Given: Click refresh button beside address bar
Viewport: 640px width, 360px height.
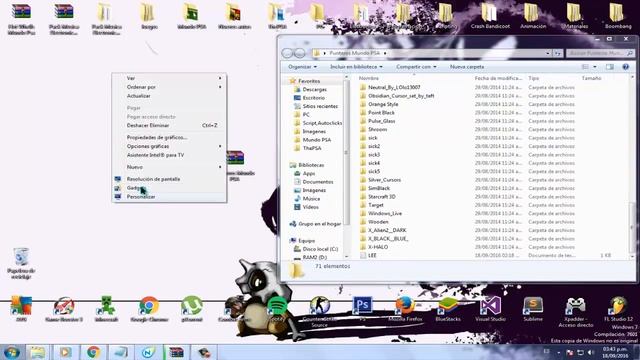Looking at the screenshot, I should pyautogui.click(x=558, y=53).
